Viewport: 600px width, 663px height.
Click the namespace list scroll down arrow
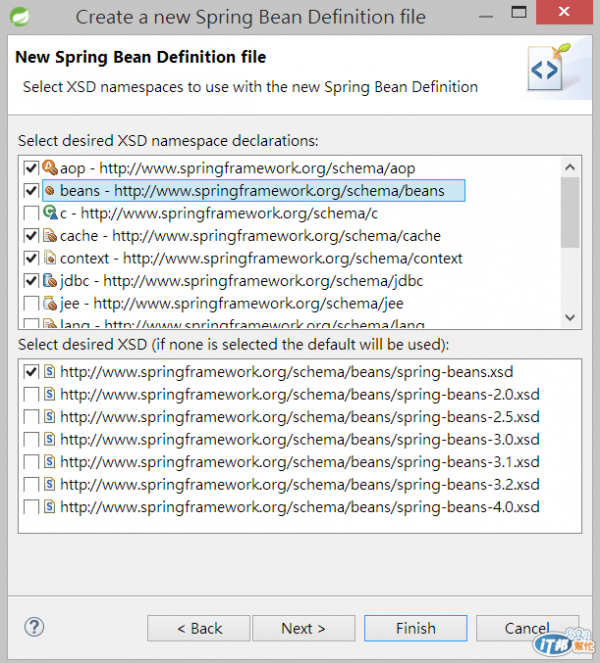(x=570, y=318)
